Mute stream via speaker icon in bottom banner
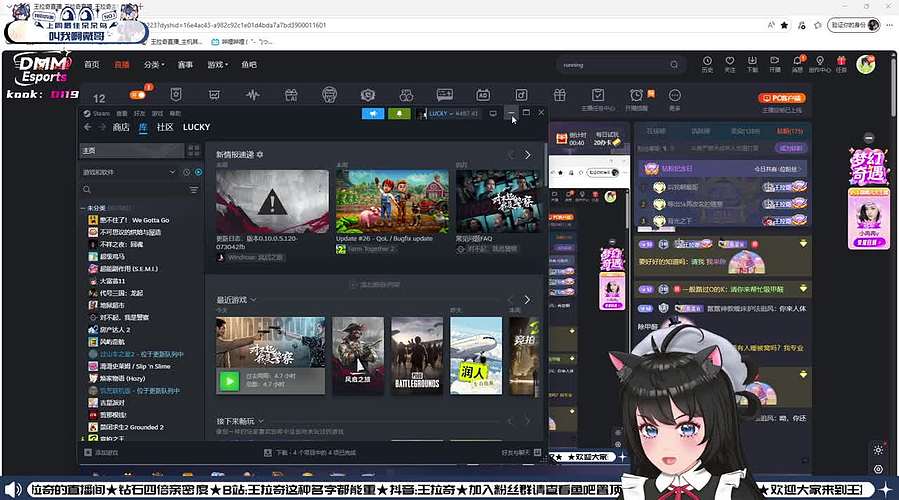The image size is (899, 500). click(x=12, y=490)
